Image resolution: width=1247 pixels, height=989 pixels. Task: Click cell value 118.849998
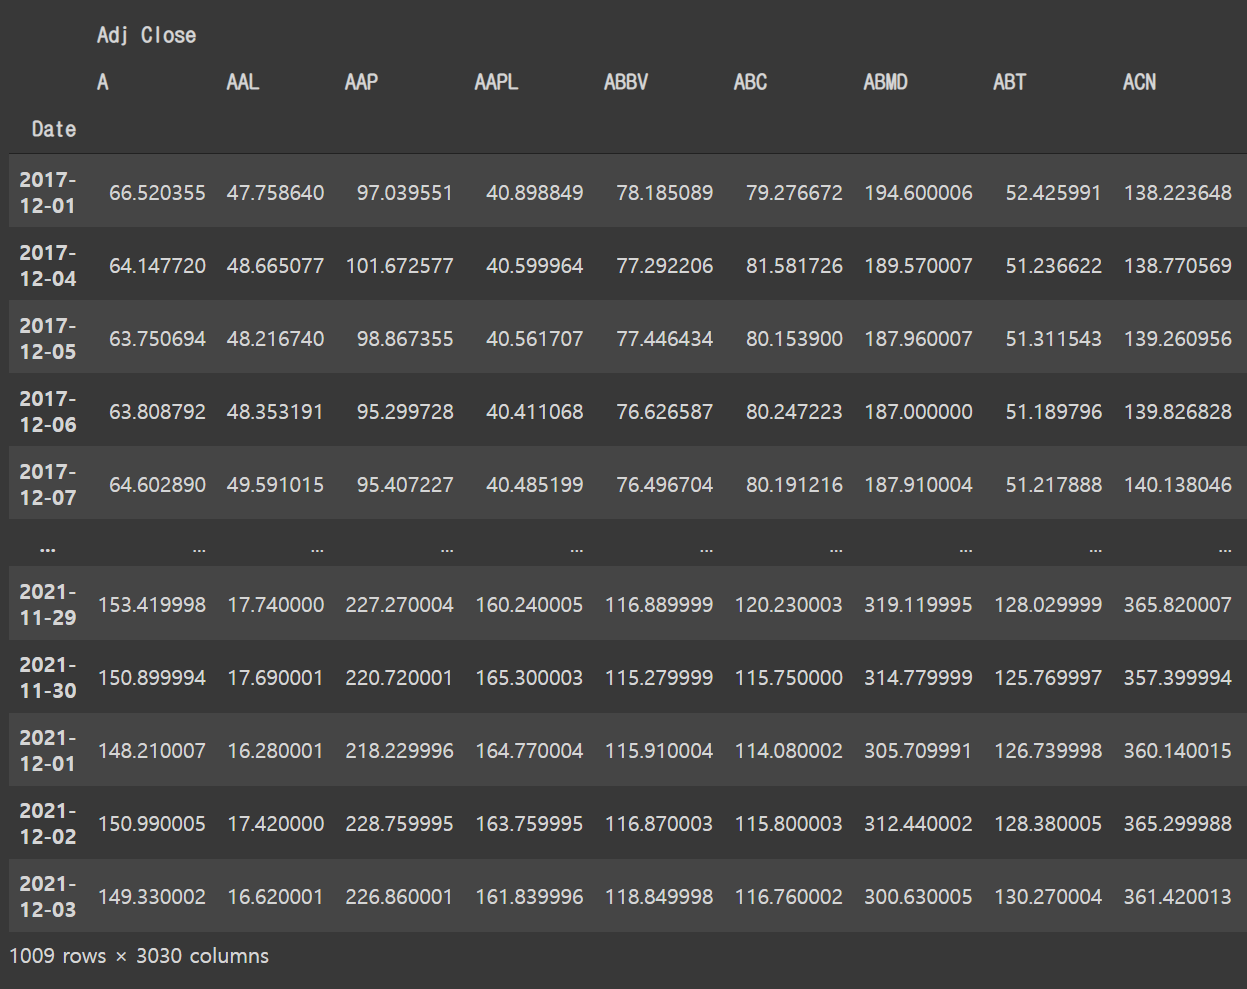coord(659,897)
